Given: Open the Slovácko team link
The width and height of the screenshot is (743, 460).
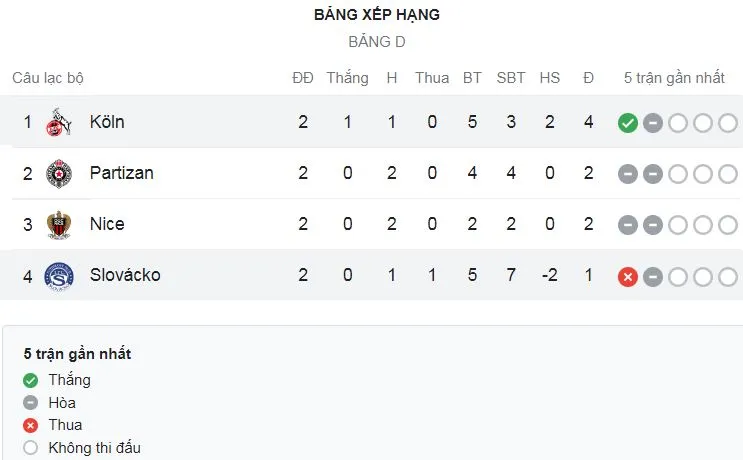Looking at the screenshot, I should click(x=125, y=275).
